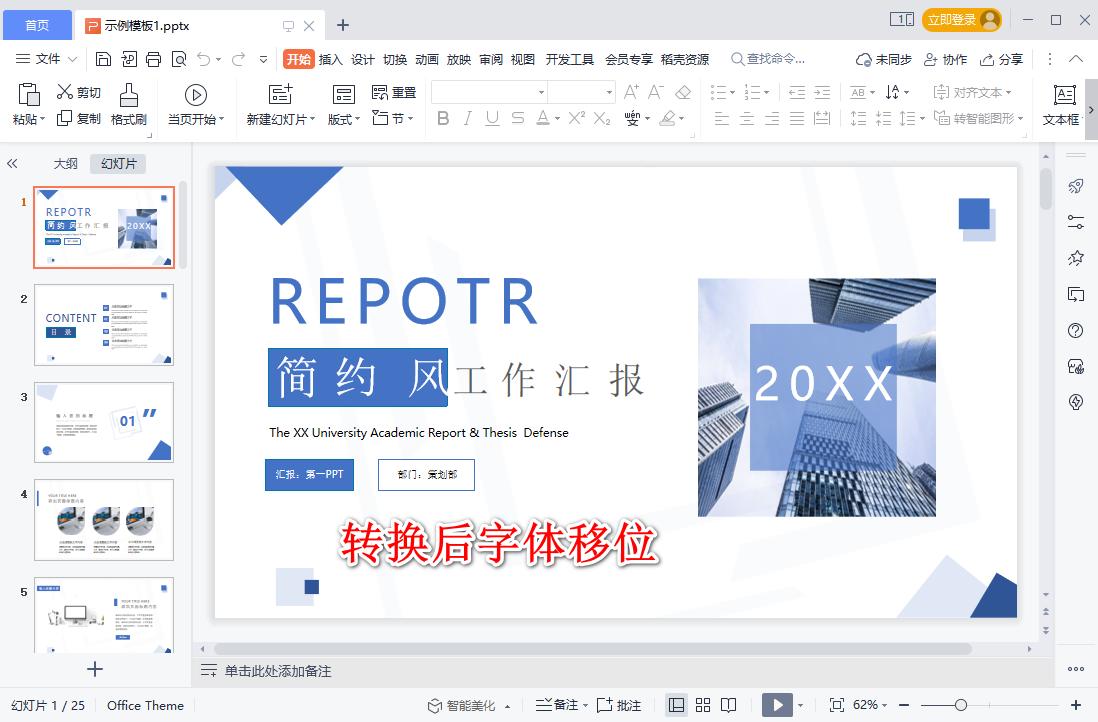Toggle bold formatting on selected text
Screen dimensions: 1098x722
(443, 118)
